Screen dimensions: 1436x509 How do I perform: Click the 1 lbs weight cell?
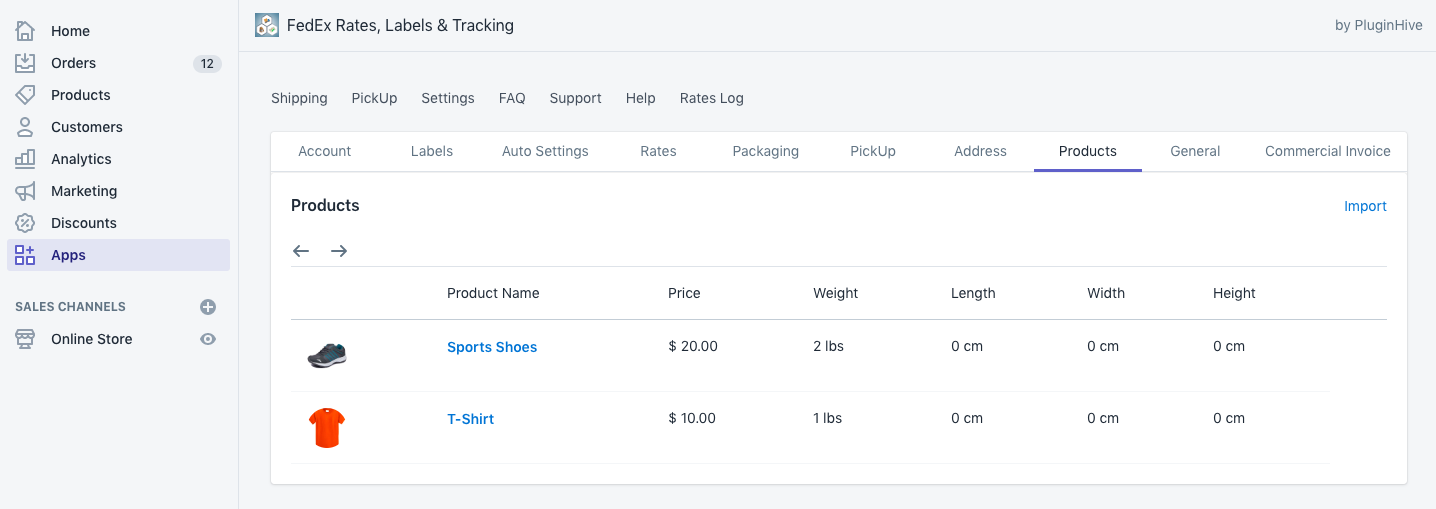click(x=827, y=418)
